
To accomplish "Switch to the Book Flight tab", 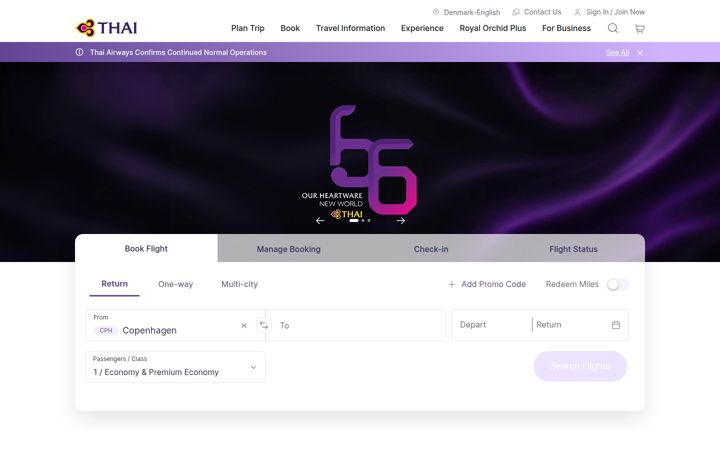I will click(x=146, y=248).
